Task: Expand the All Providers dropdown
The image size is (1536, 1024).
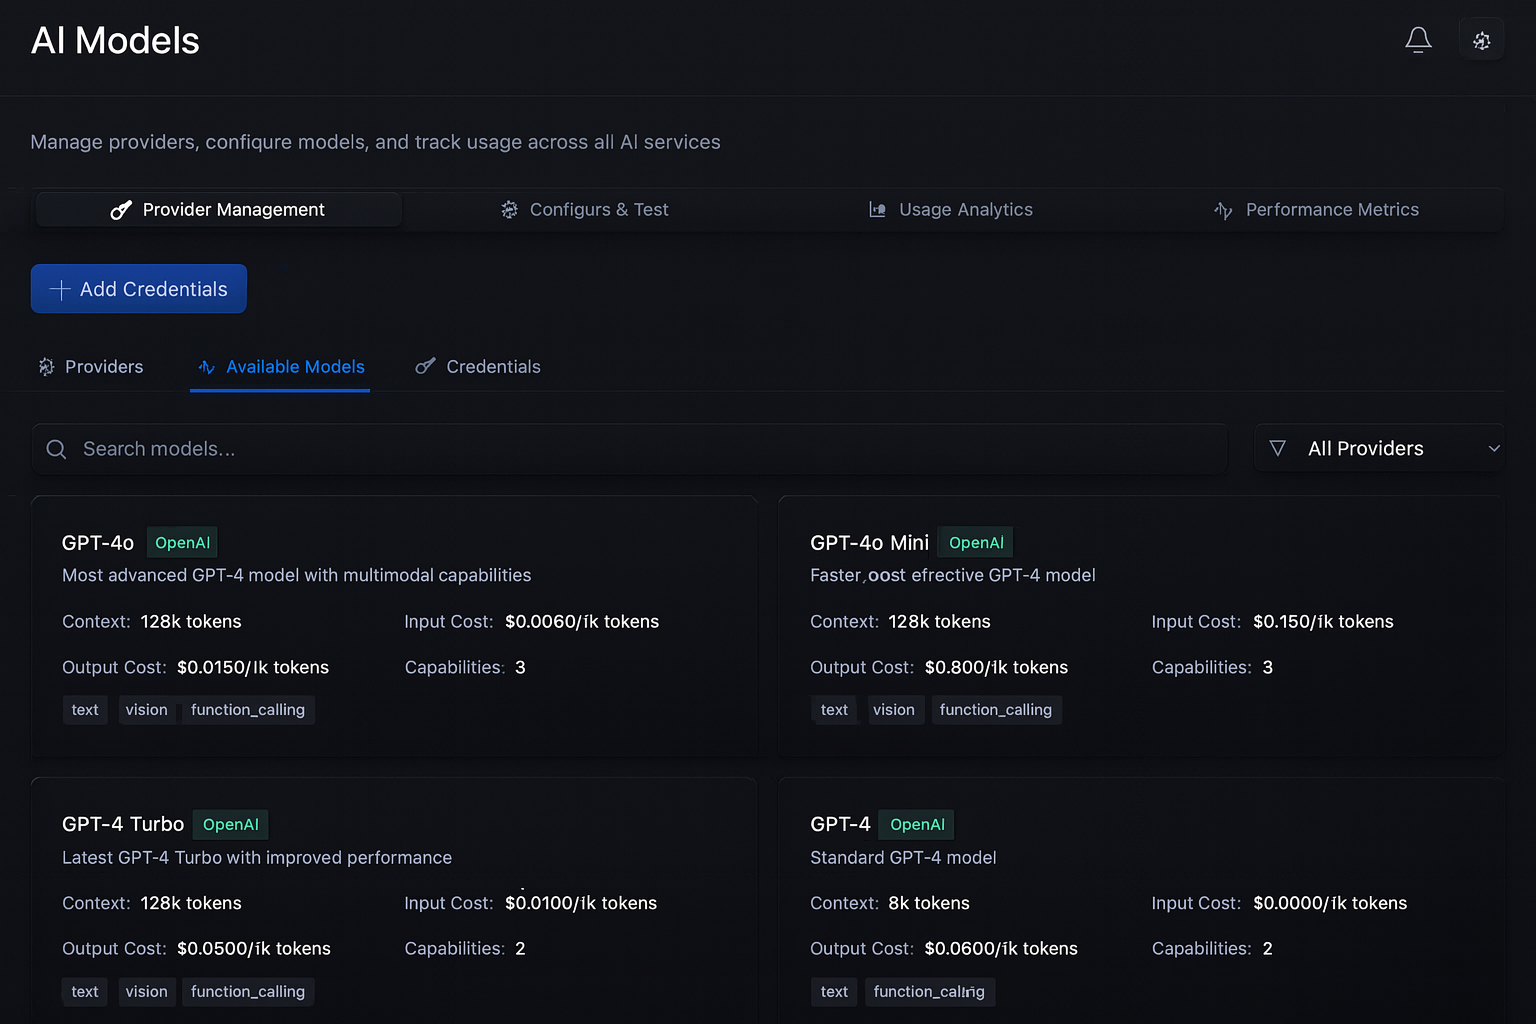Action: tap(1378, 448)
